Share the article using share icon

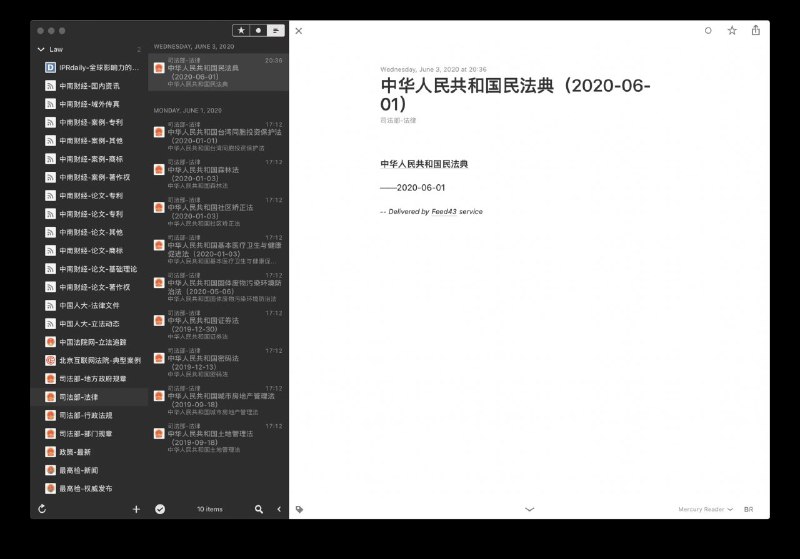(755, 31)
